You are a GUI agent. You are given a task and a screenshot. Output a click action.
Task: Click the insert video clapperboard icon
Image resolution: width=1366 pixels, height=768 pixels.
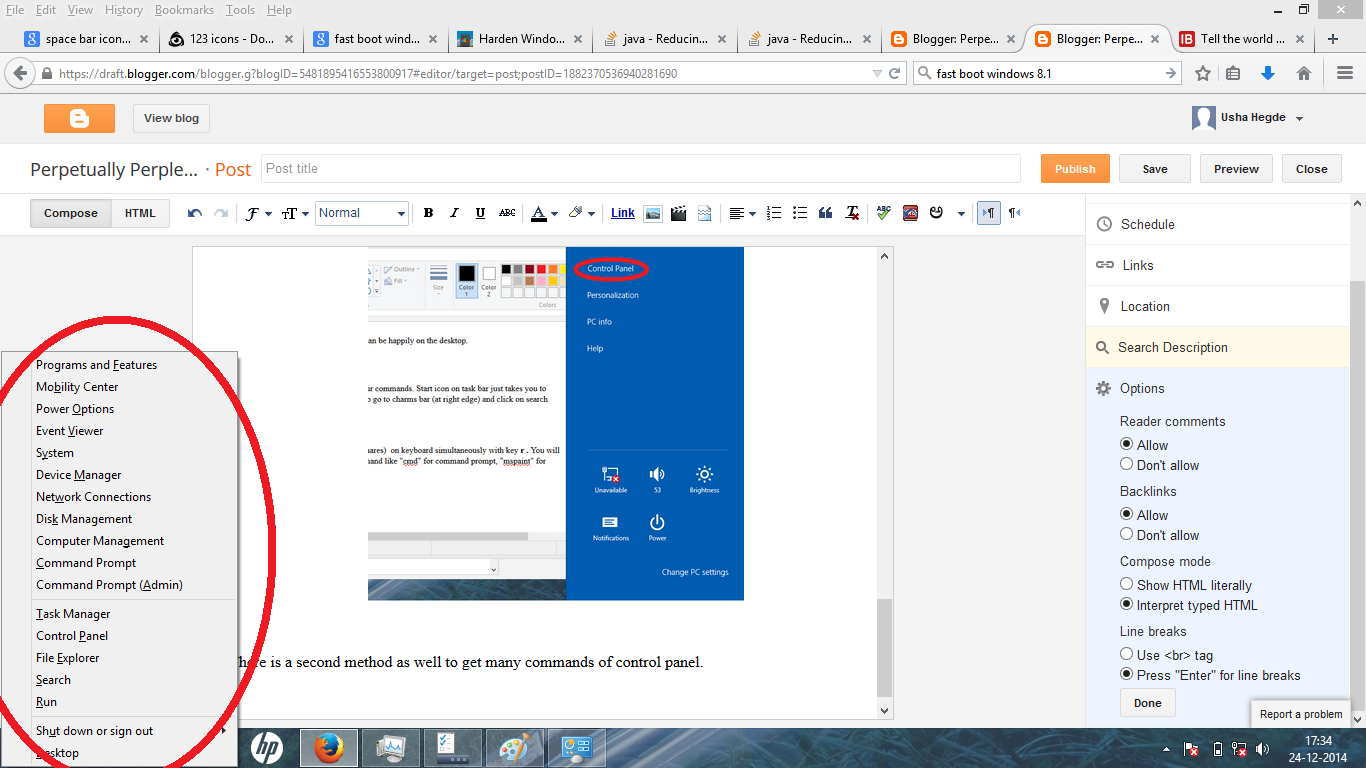click(x=678, y=213)
